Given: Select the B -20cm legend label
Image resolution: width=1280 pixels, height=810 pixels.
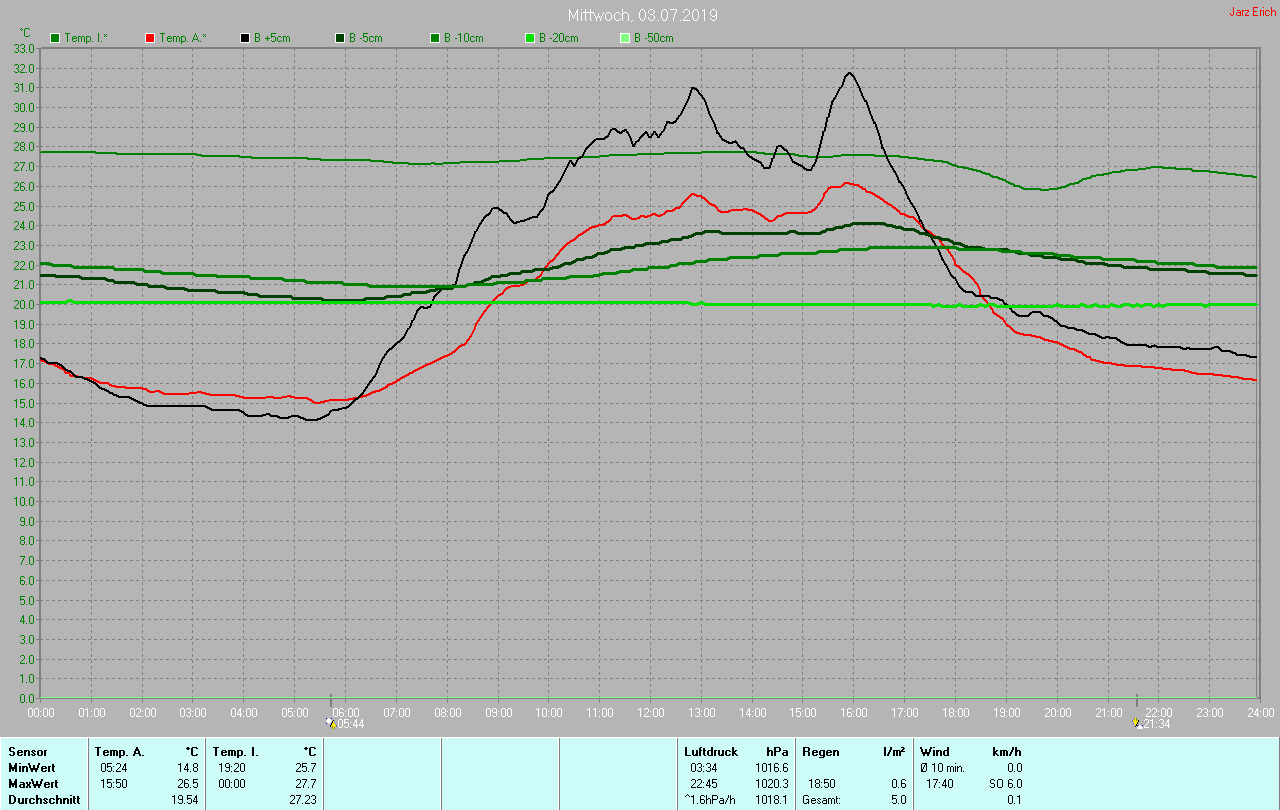Looking at the screenshot, I should 558,38.
